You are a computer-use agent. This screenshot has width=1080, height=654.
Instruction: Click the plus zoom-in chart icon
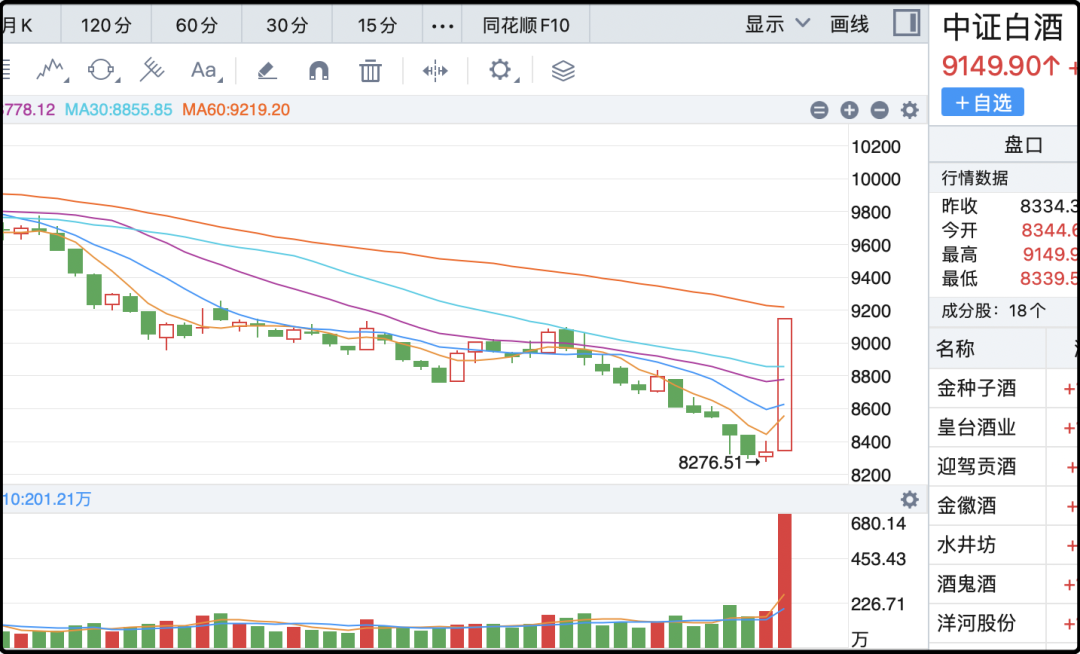tap(849, 110)
